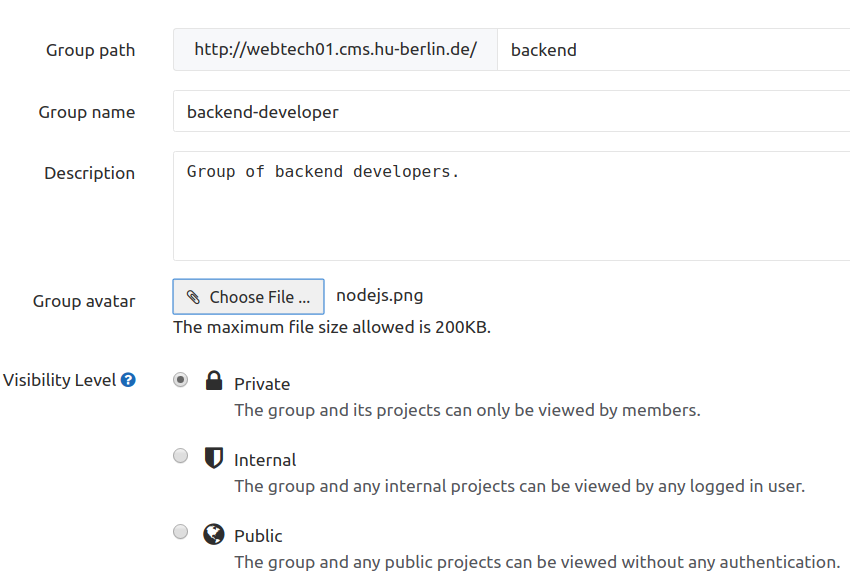Click the Description field label
This screenshot has width=850, height=580.
click(89, 173)
